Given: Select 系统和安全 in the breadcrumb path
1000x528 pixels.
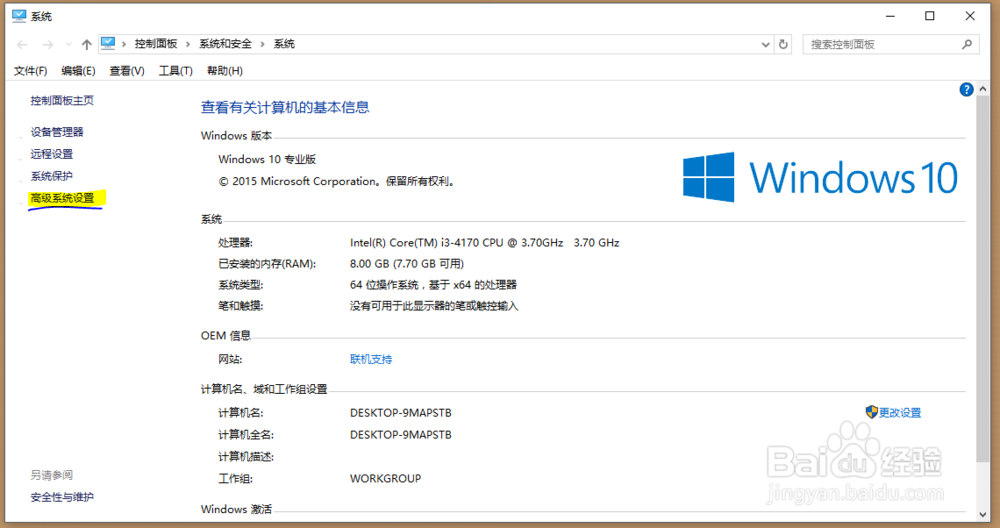Looking at the screenshot, I should tap(225, 44).
